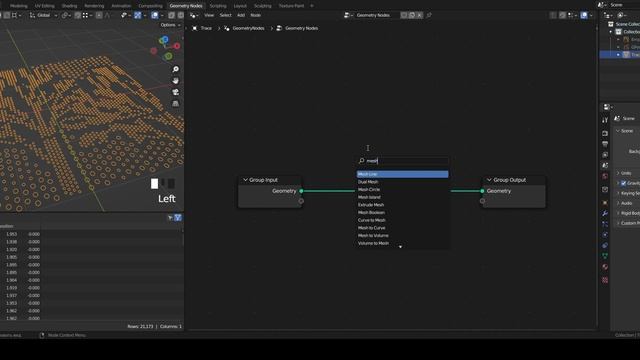Click the viewport zoom magnifier icon

(x=176, y=69)
